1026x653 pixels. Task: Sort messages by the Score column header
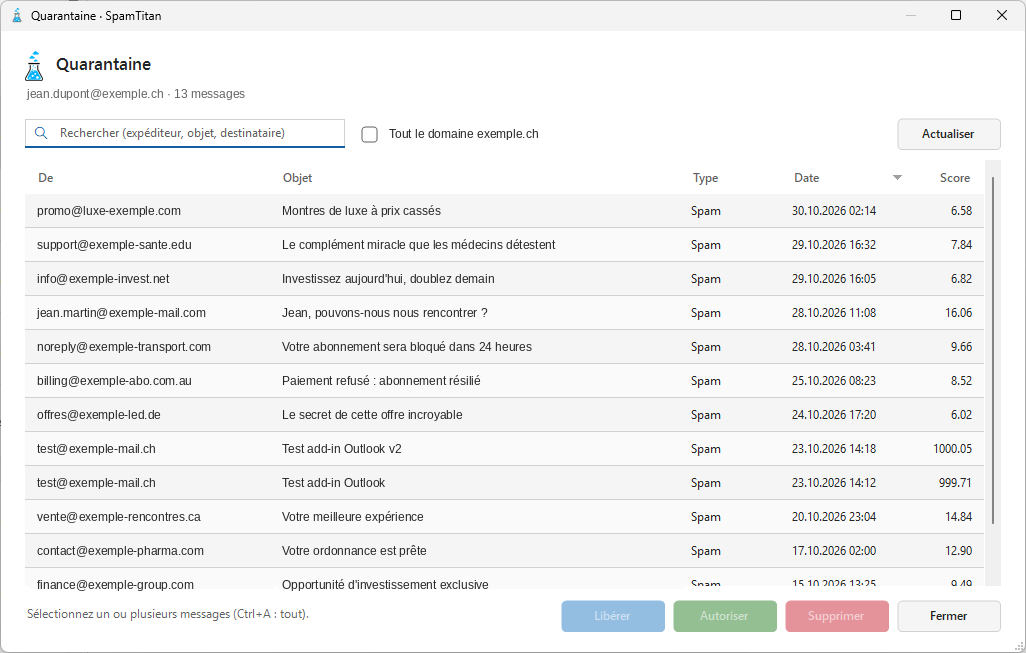(x=955, y=178)
